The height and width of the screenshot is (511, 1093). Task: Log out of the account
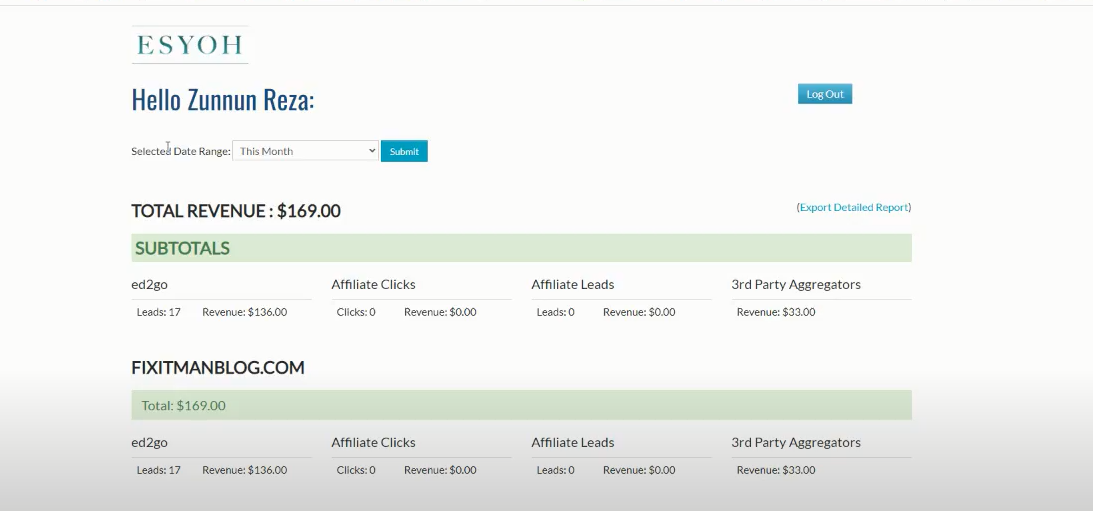tap(825, 94)
